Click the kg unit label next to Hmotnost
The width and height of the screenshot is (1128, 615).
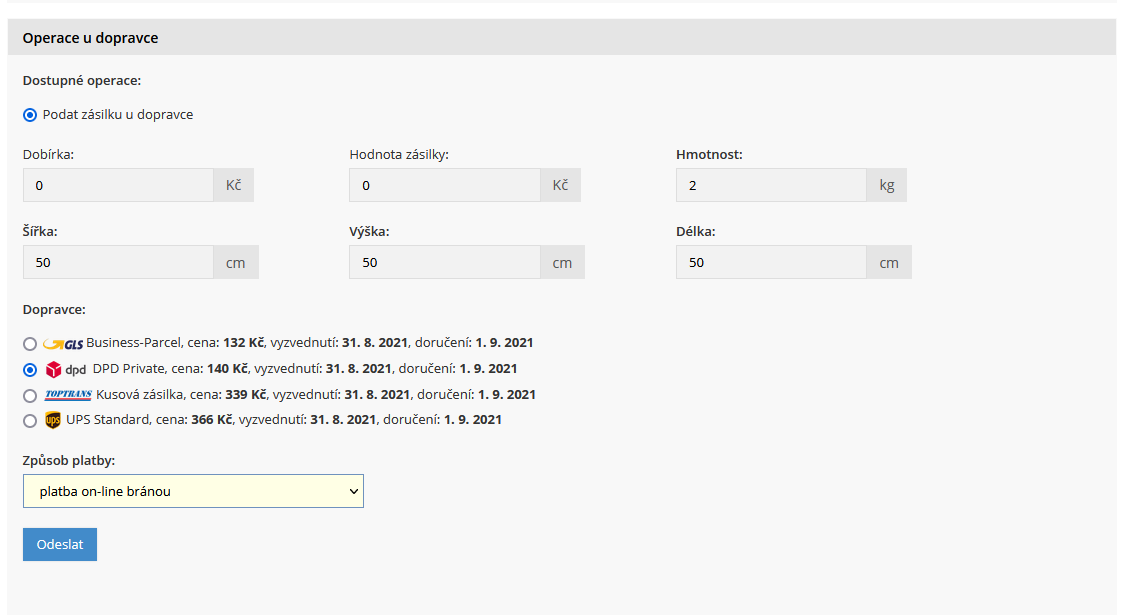click(x=887, y=185)
